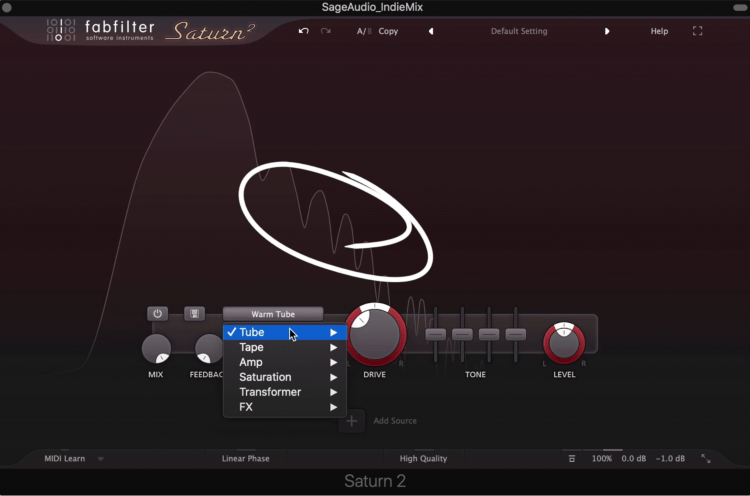Viewport: 750px width, 496px height.
Task: Expand the Amp submenu arrow
Action: point(333,362)
